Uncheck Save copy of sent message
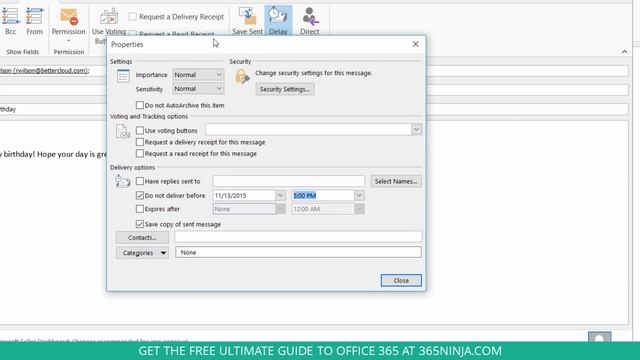Viewport: 640px width, 360px height. pos(140,224)
